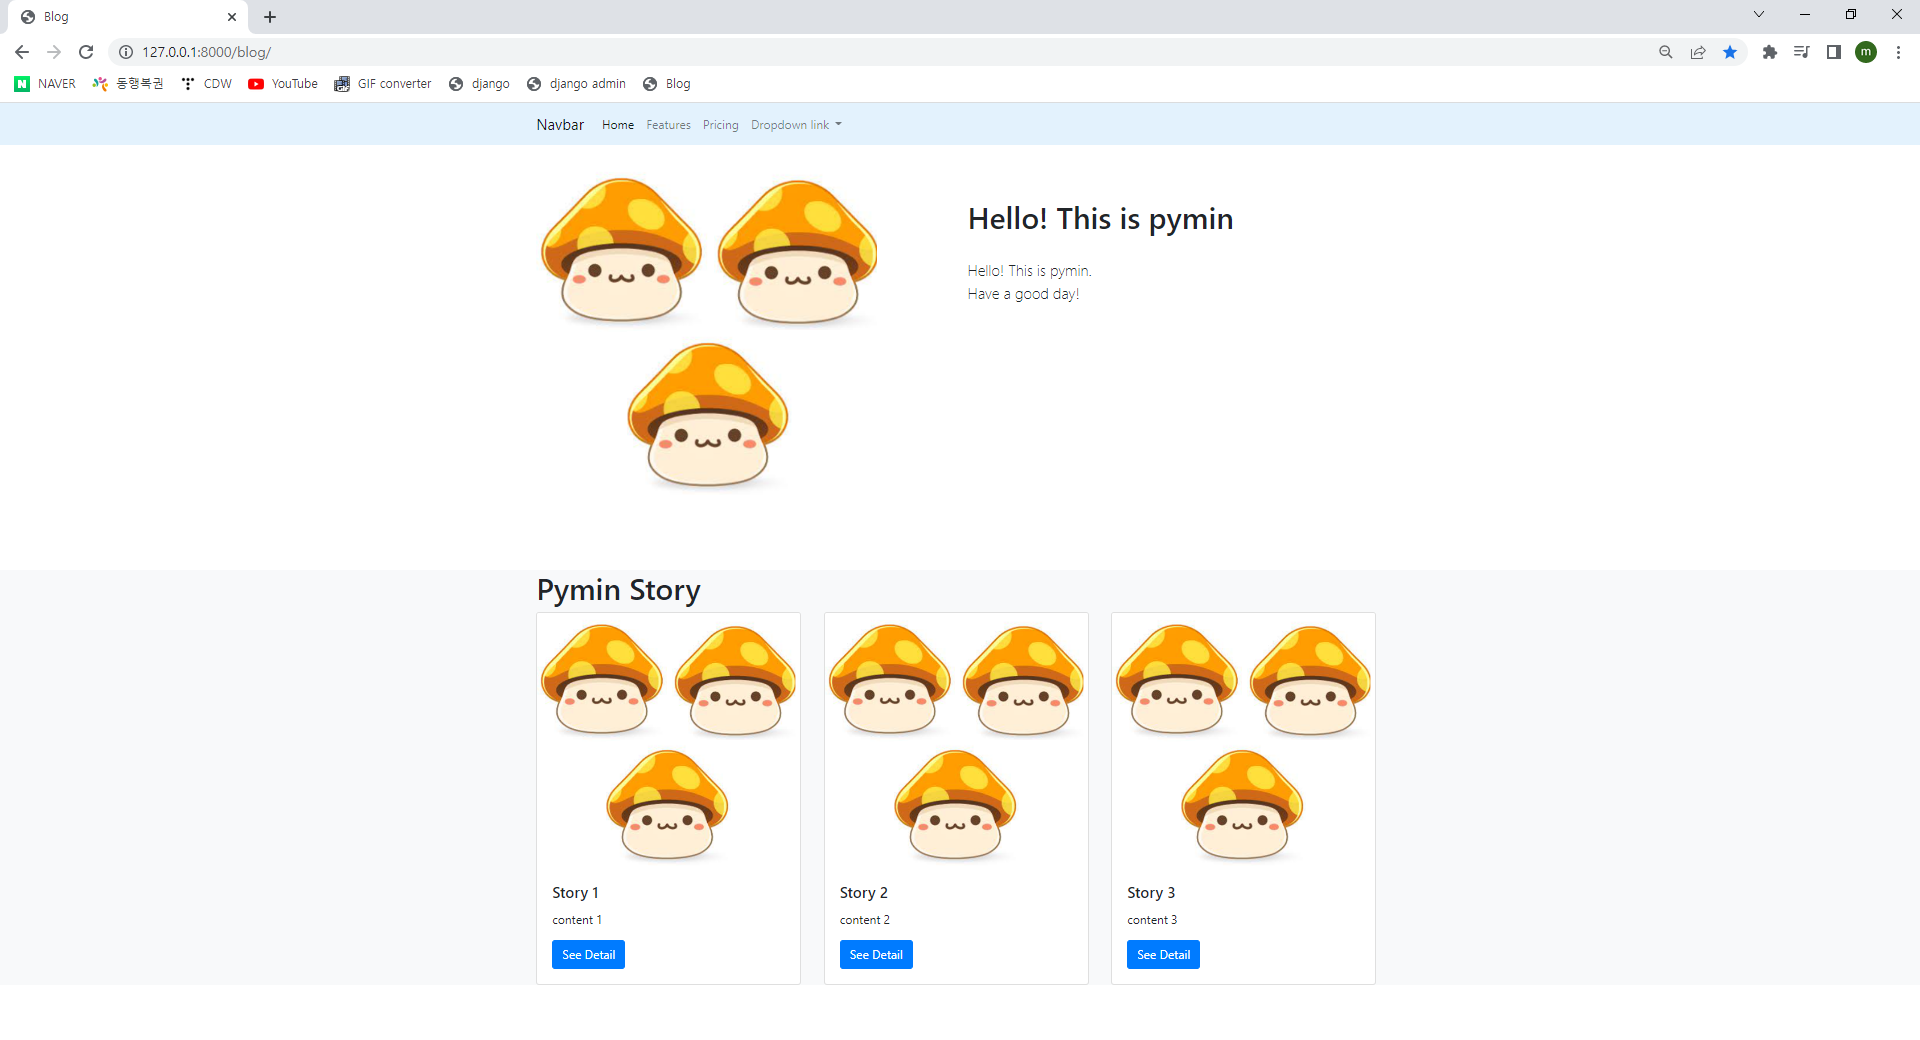Click the browser forward arrow

(54, 52)
